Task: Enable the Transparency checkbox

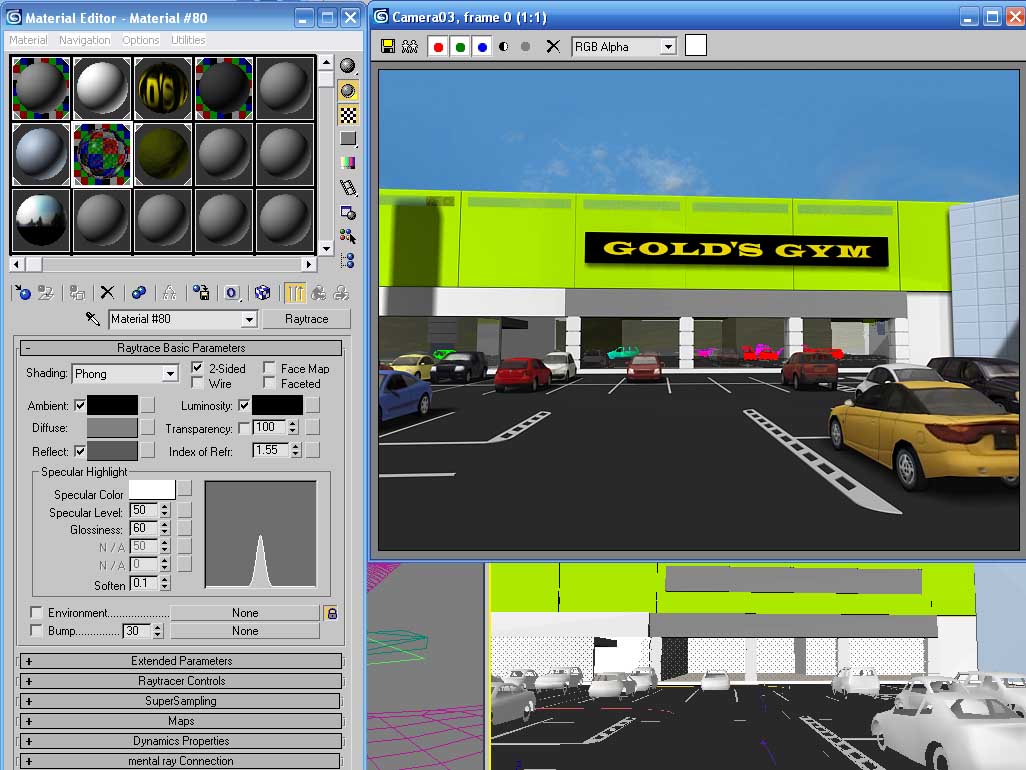Action: point(244,428)
